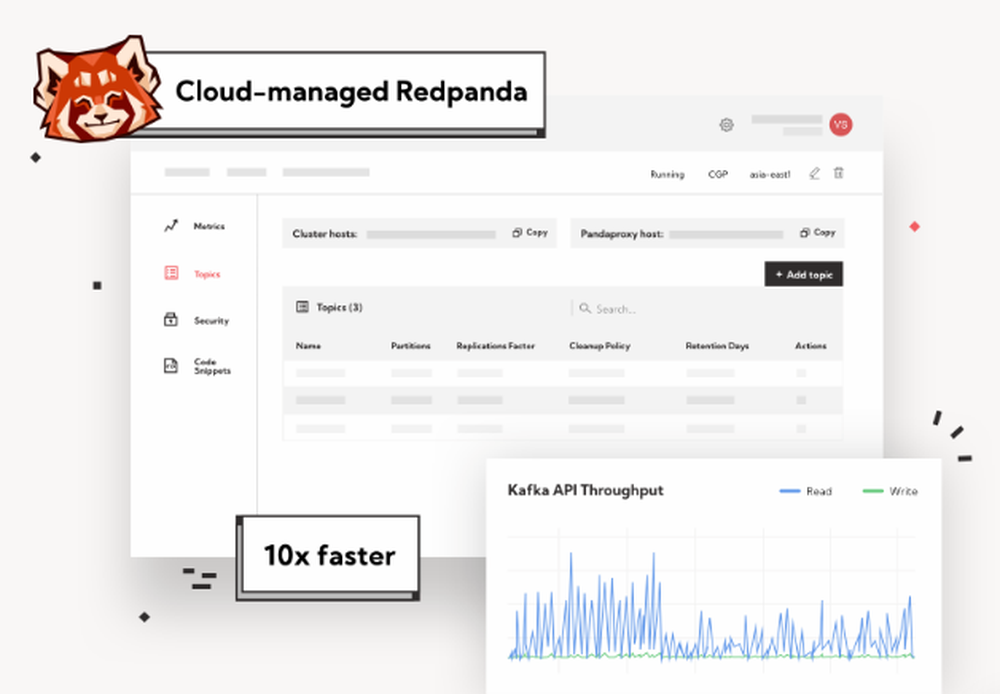Open the settings gear icon
The height and width of the screenshot is (694, 1000).
[x=726, y=125]
